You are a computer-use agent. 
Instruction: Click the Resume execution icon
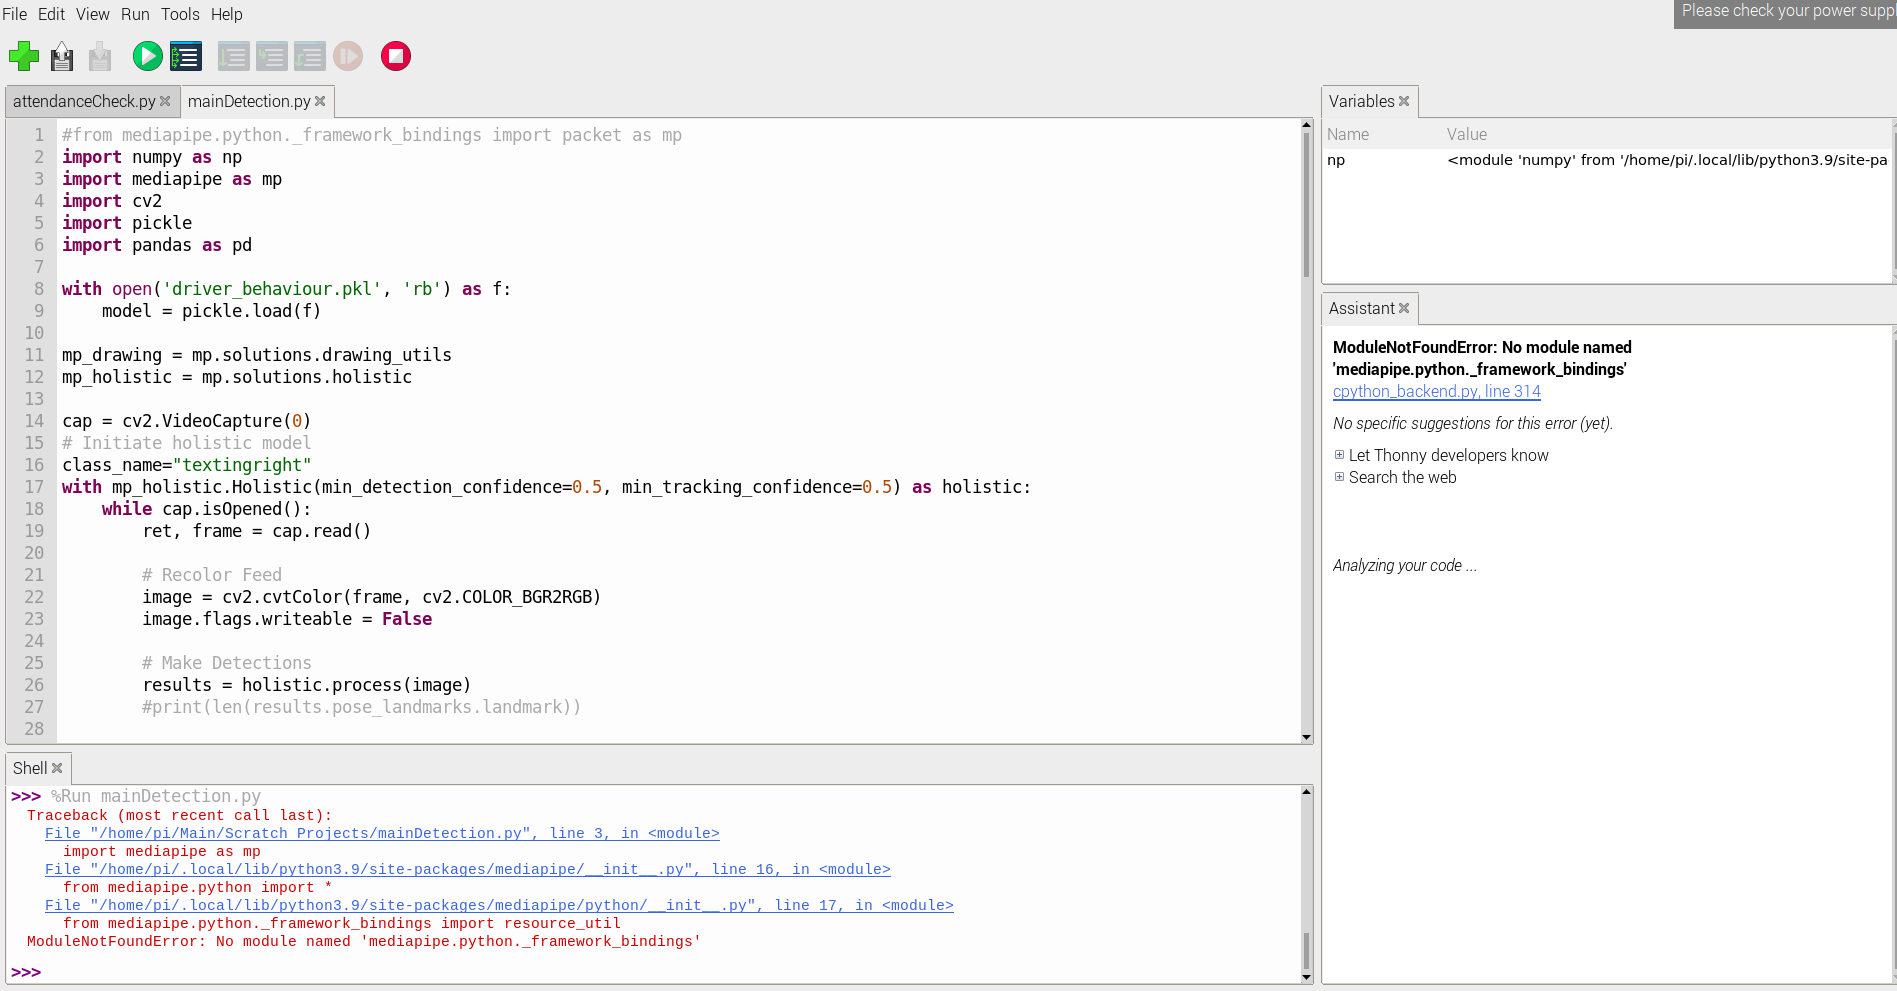(x=348, y=56)
